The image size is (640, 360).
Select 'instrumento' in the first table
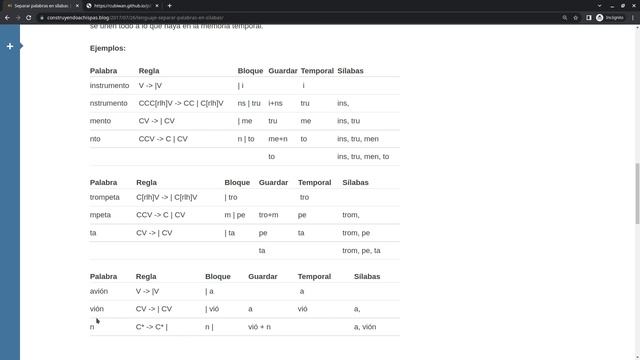[109, 85]
